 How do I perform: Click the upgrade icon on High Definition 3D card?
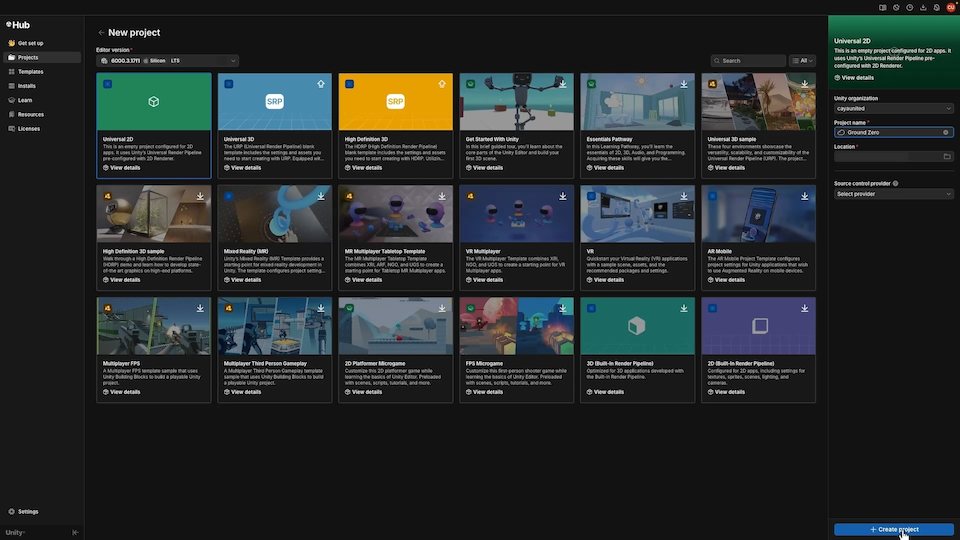pyautogui.click(x=442, y=84)
